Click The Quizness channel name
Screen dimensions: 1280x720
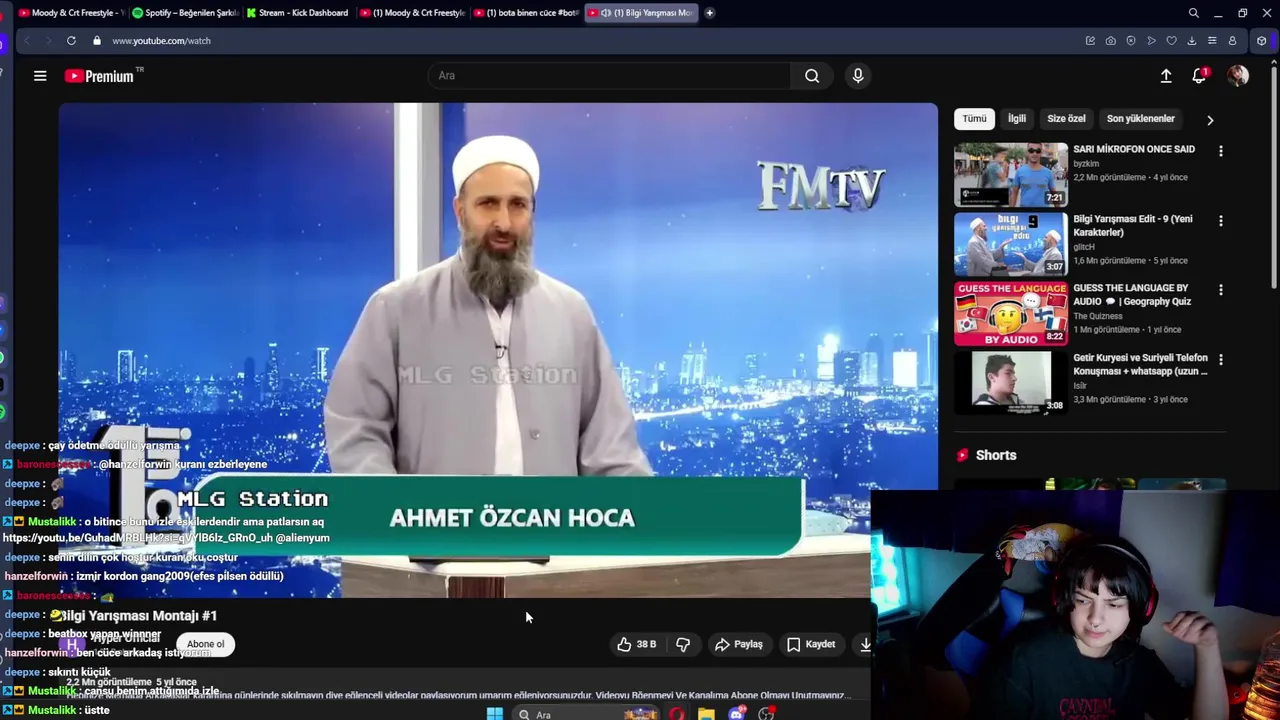pyautogui.click(x=1098, y=316)
